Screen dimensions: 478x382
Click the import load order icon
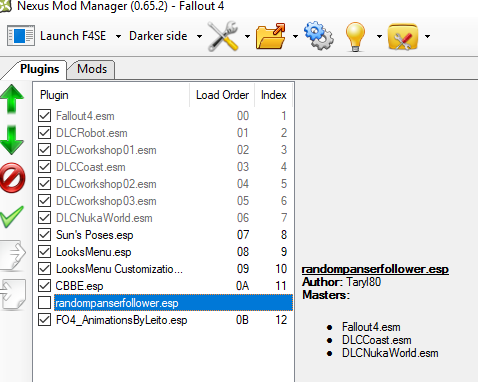(13, 295)
